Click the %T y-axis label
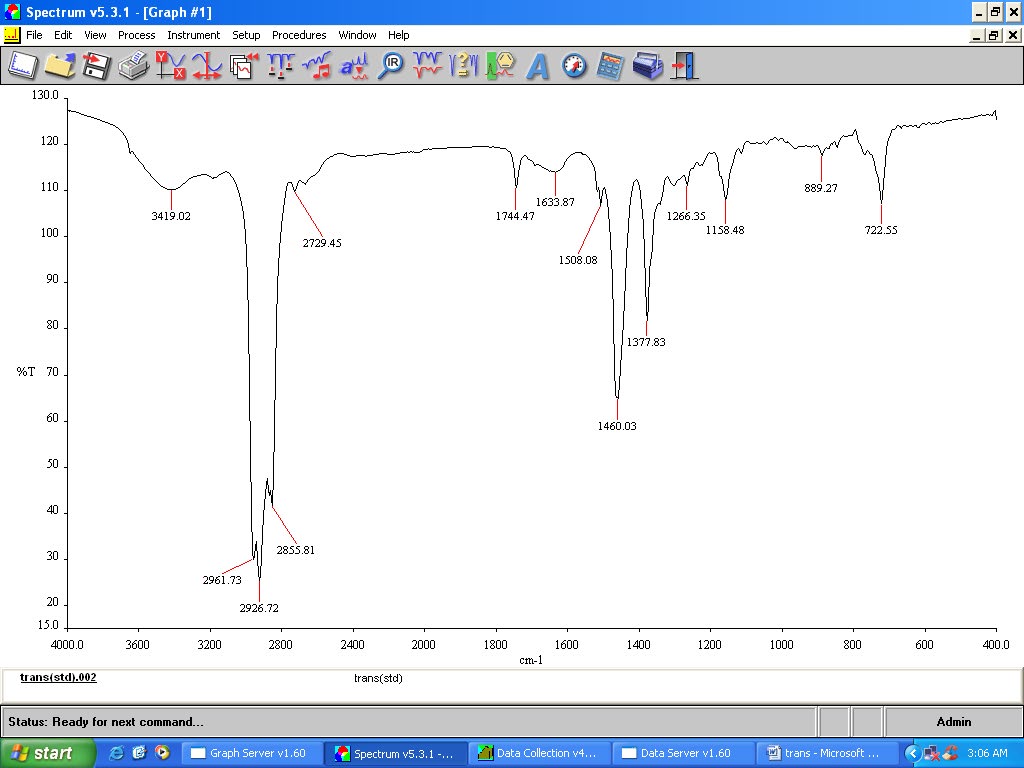 25,372
